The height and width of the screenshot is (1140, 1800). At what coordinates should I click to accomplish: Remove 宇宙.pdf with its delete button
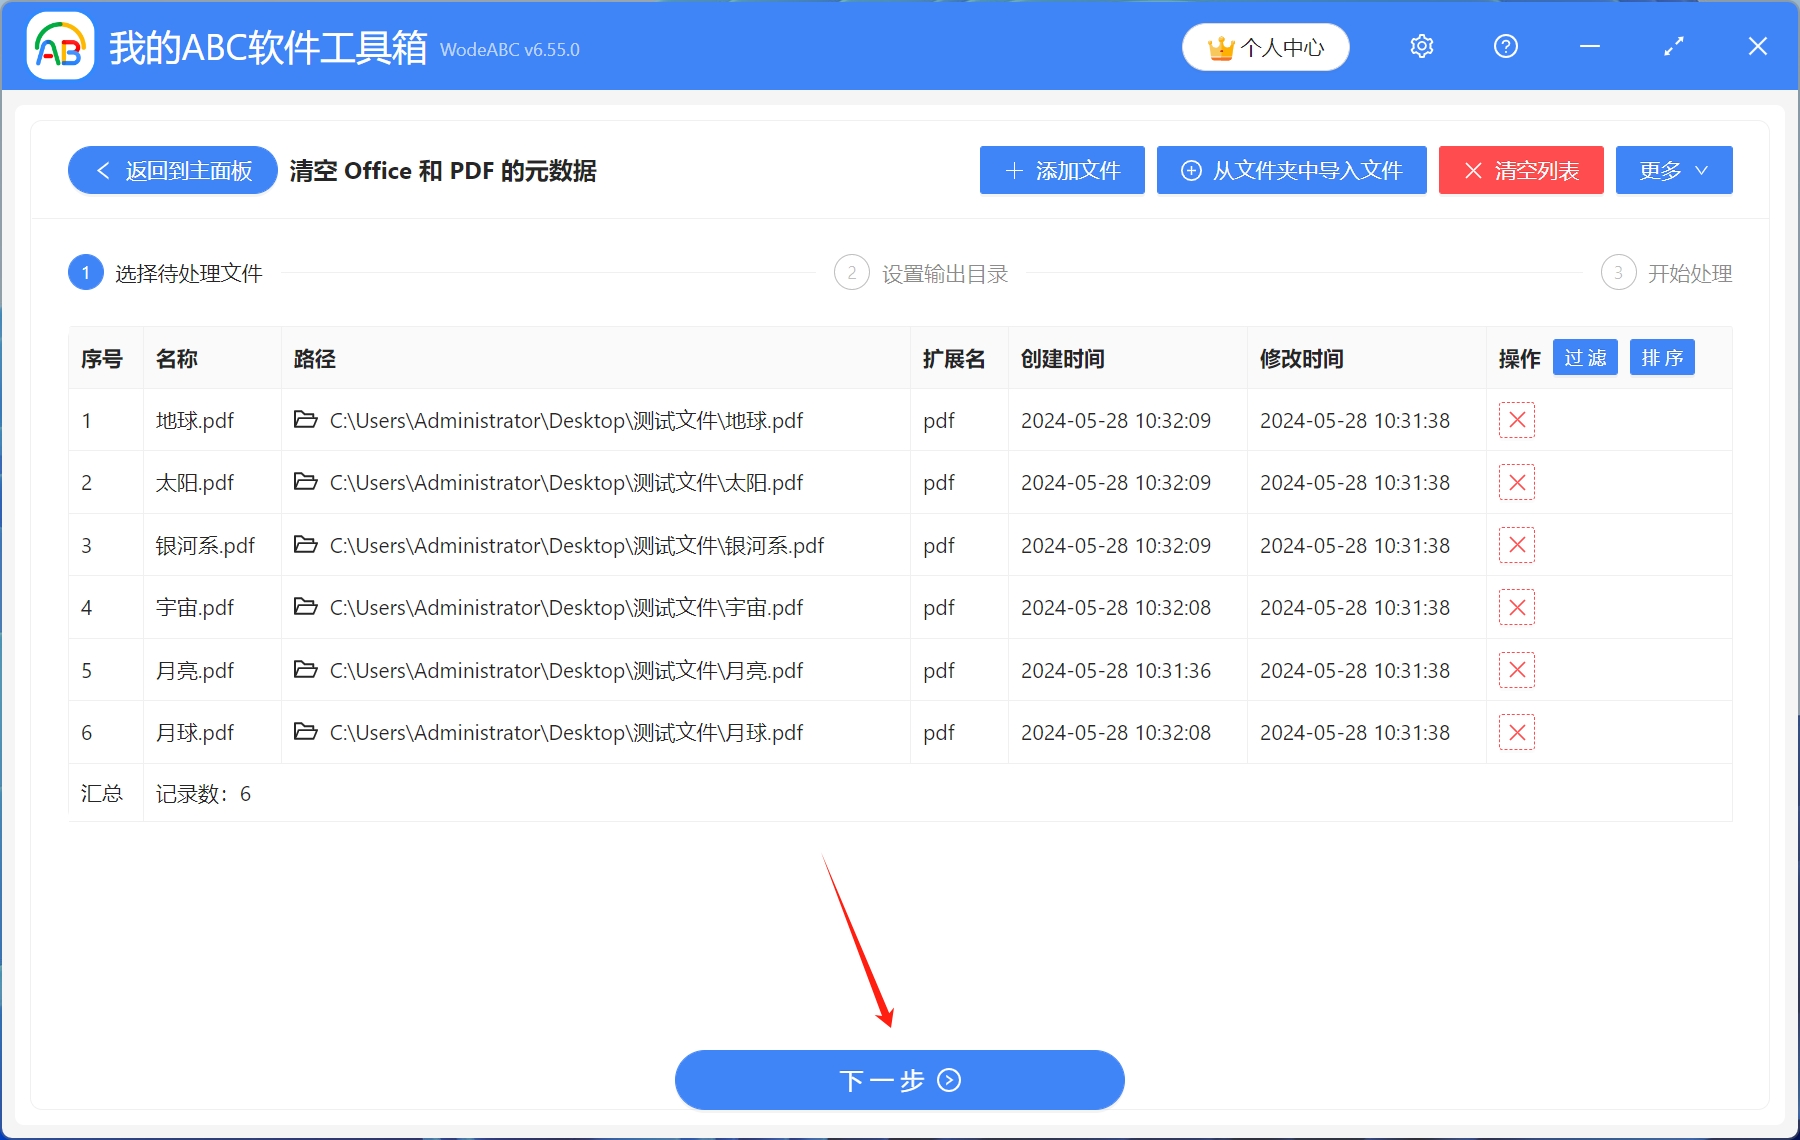pos(1516,607)
